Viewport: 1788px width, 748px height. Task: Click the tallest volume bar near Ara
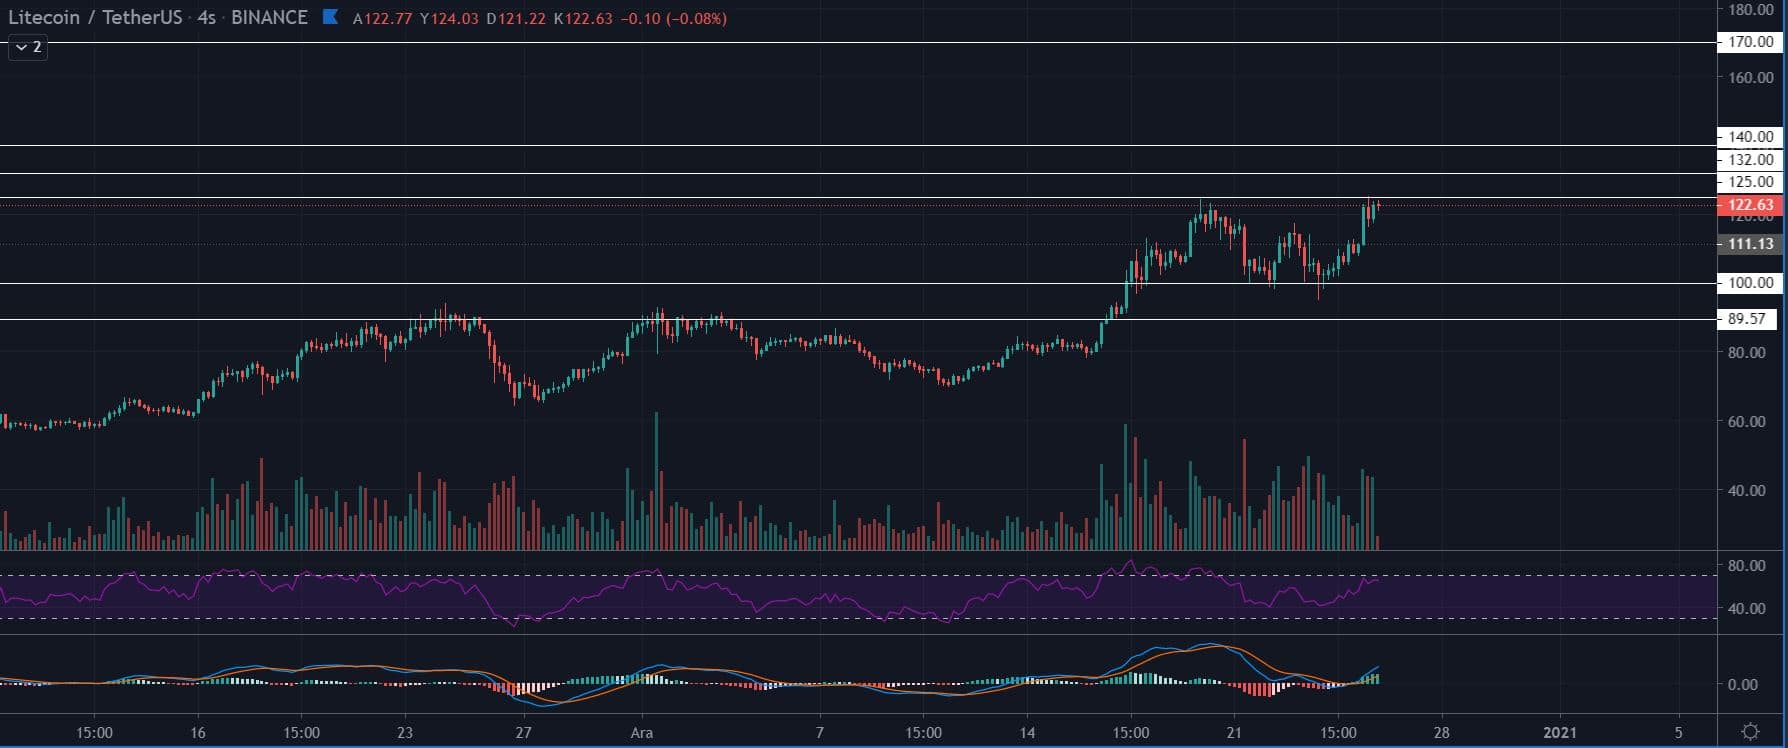[x=656, y=480]
